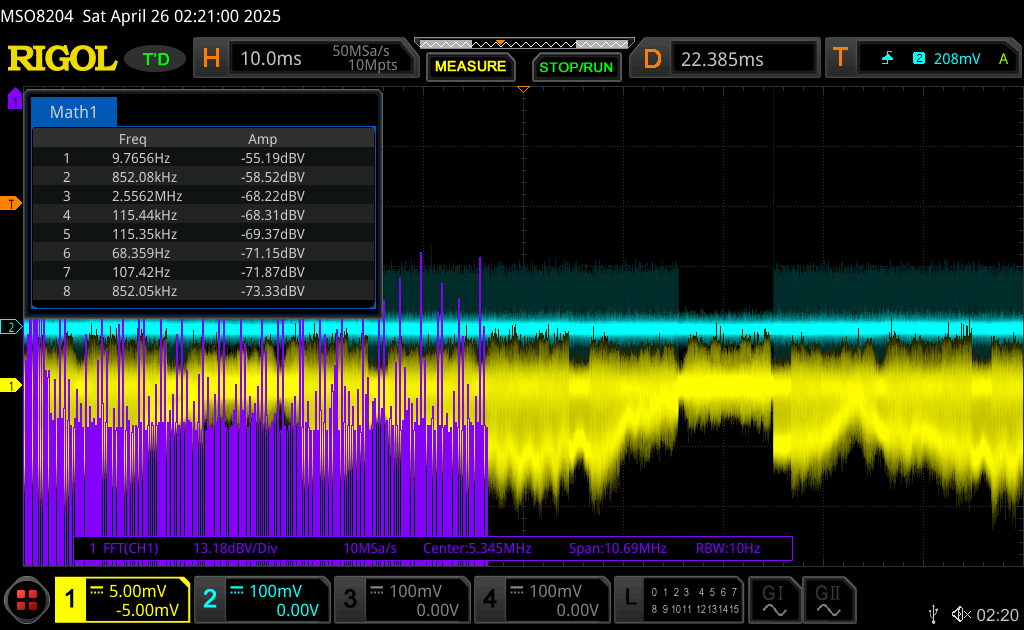The height and width of the screenshot is (630, 1024).
Task: Click the GII signal generator icon
Action: pyautogui.click(x=828, y=600)
